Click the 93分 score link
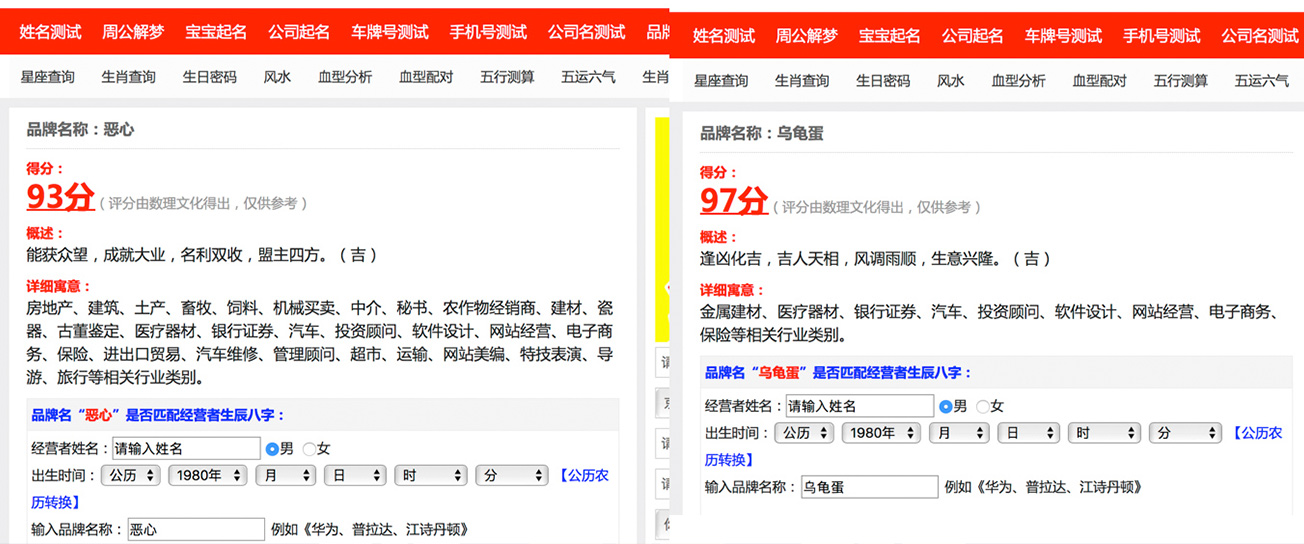The height and width of the screenshot is (544, 1304). pyautogui.click(x=60, y=197)
